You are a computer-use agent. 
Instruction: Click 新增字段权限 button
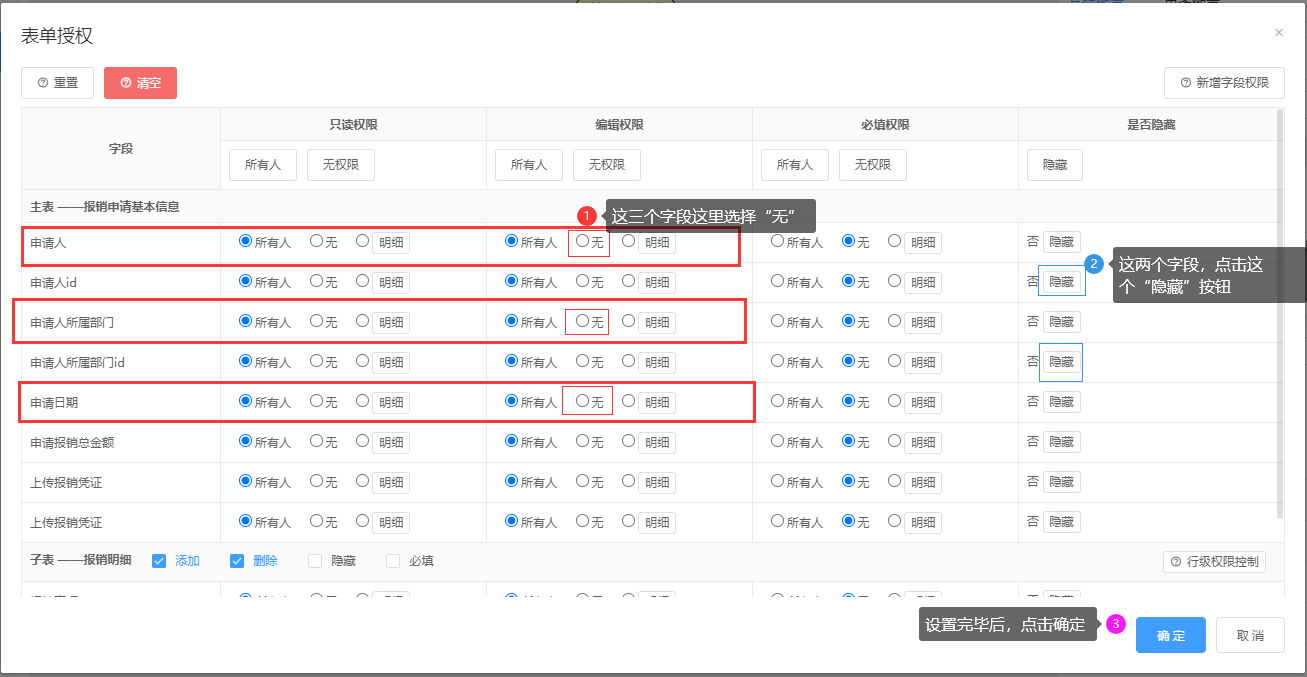[1224, 83]
